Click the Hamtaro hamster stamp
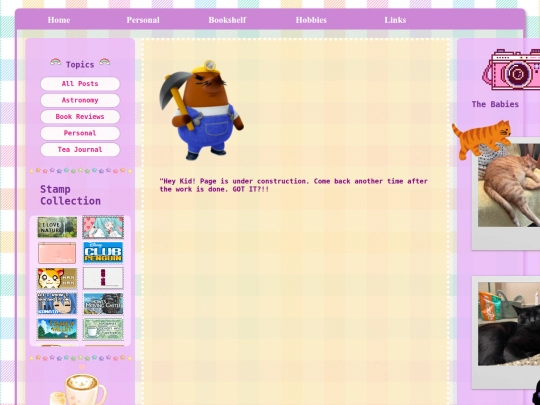This screenshot has height=405, width=540. (x=57, y=278)
